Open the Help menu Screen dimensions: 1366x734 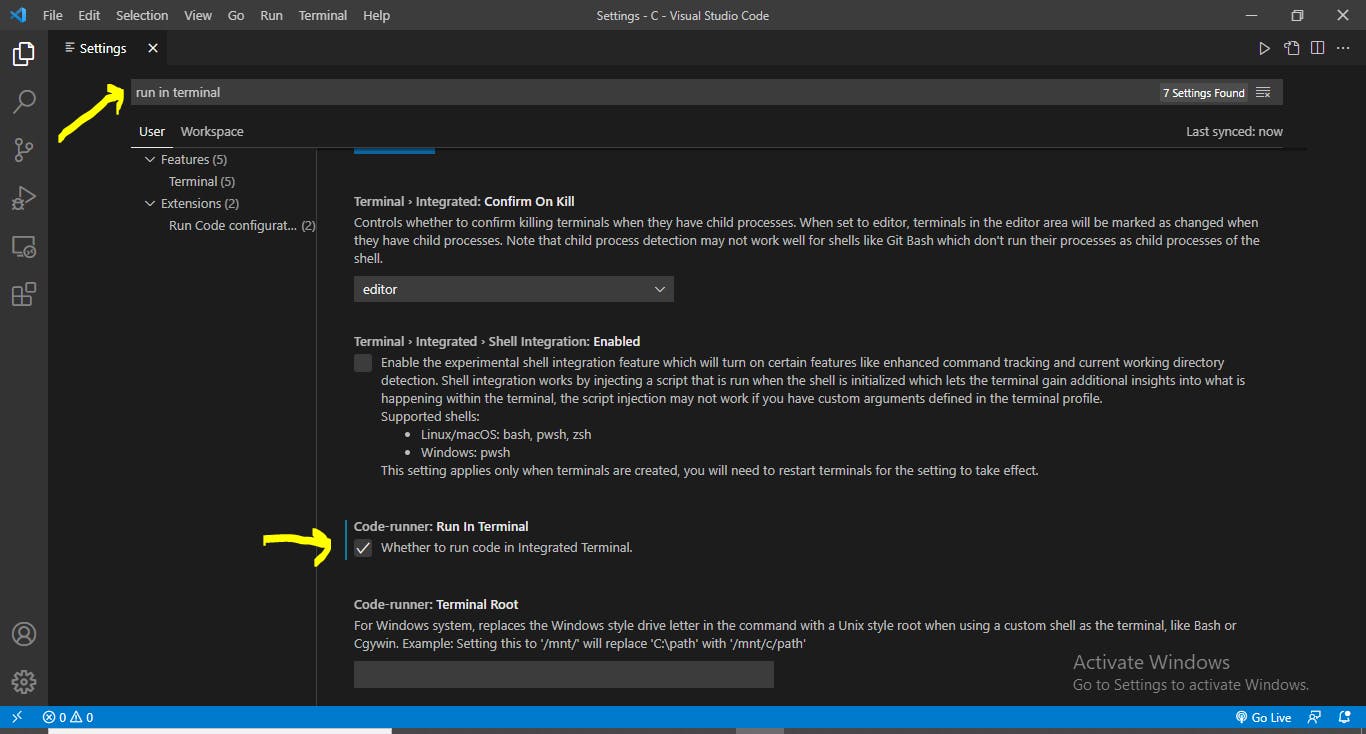click(377, 15)
